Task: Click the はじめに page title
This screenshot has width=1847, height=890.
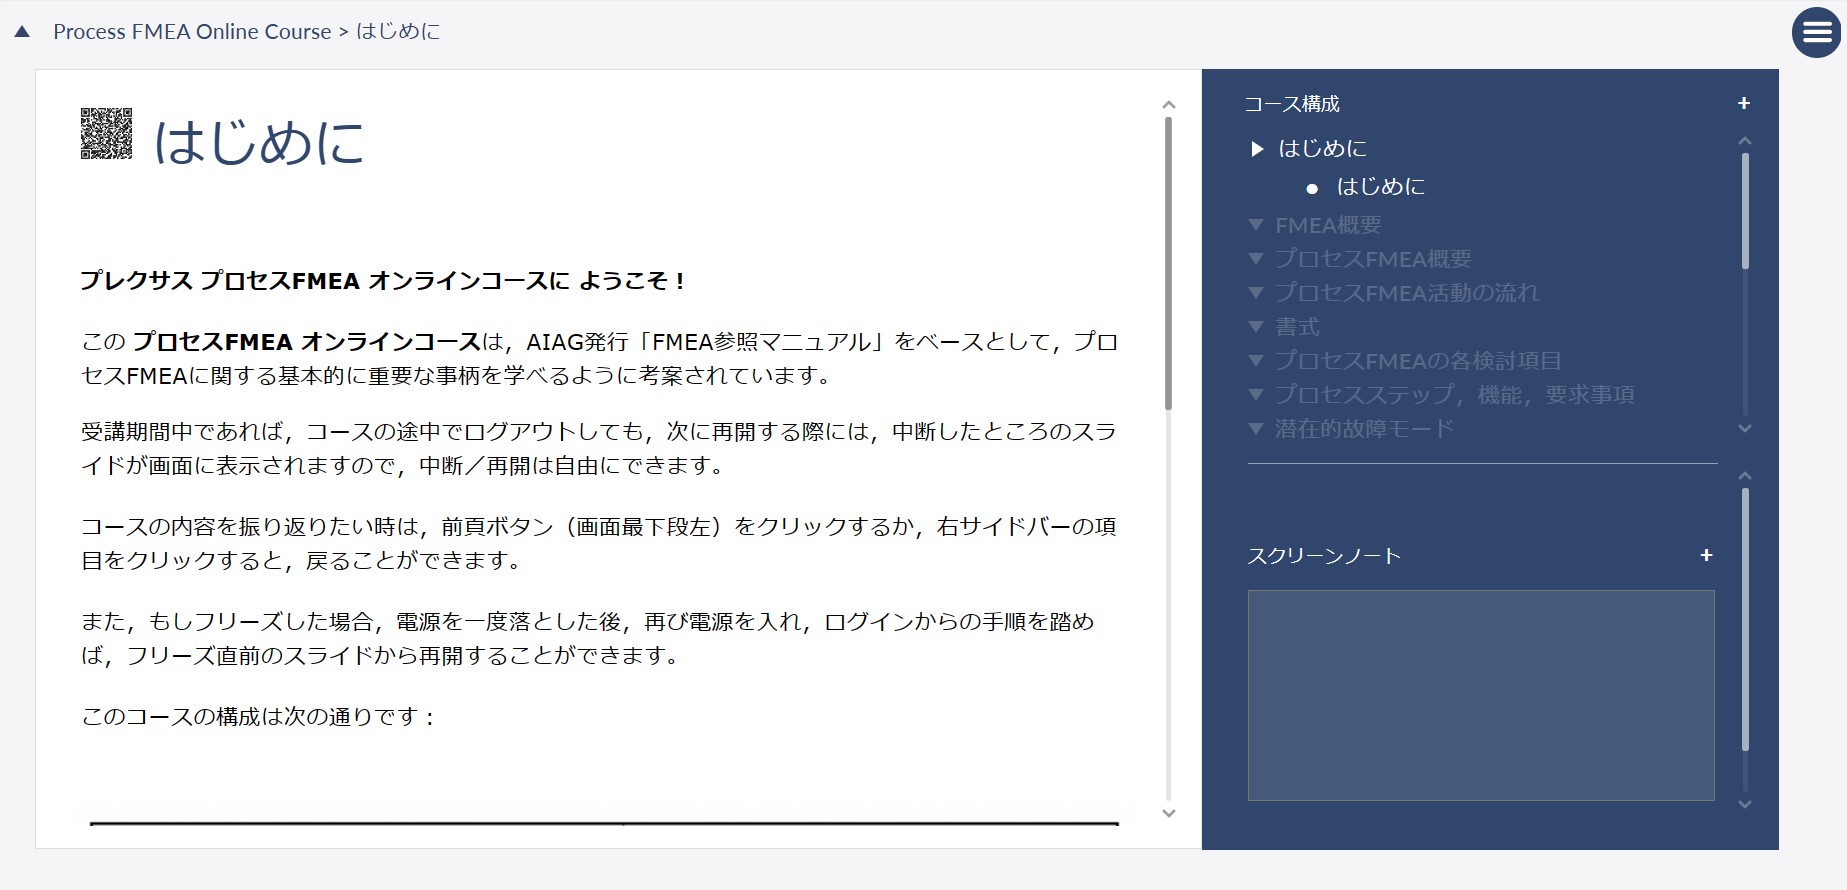Action: [259, 141]
